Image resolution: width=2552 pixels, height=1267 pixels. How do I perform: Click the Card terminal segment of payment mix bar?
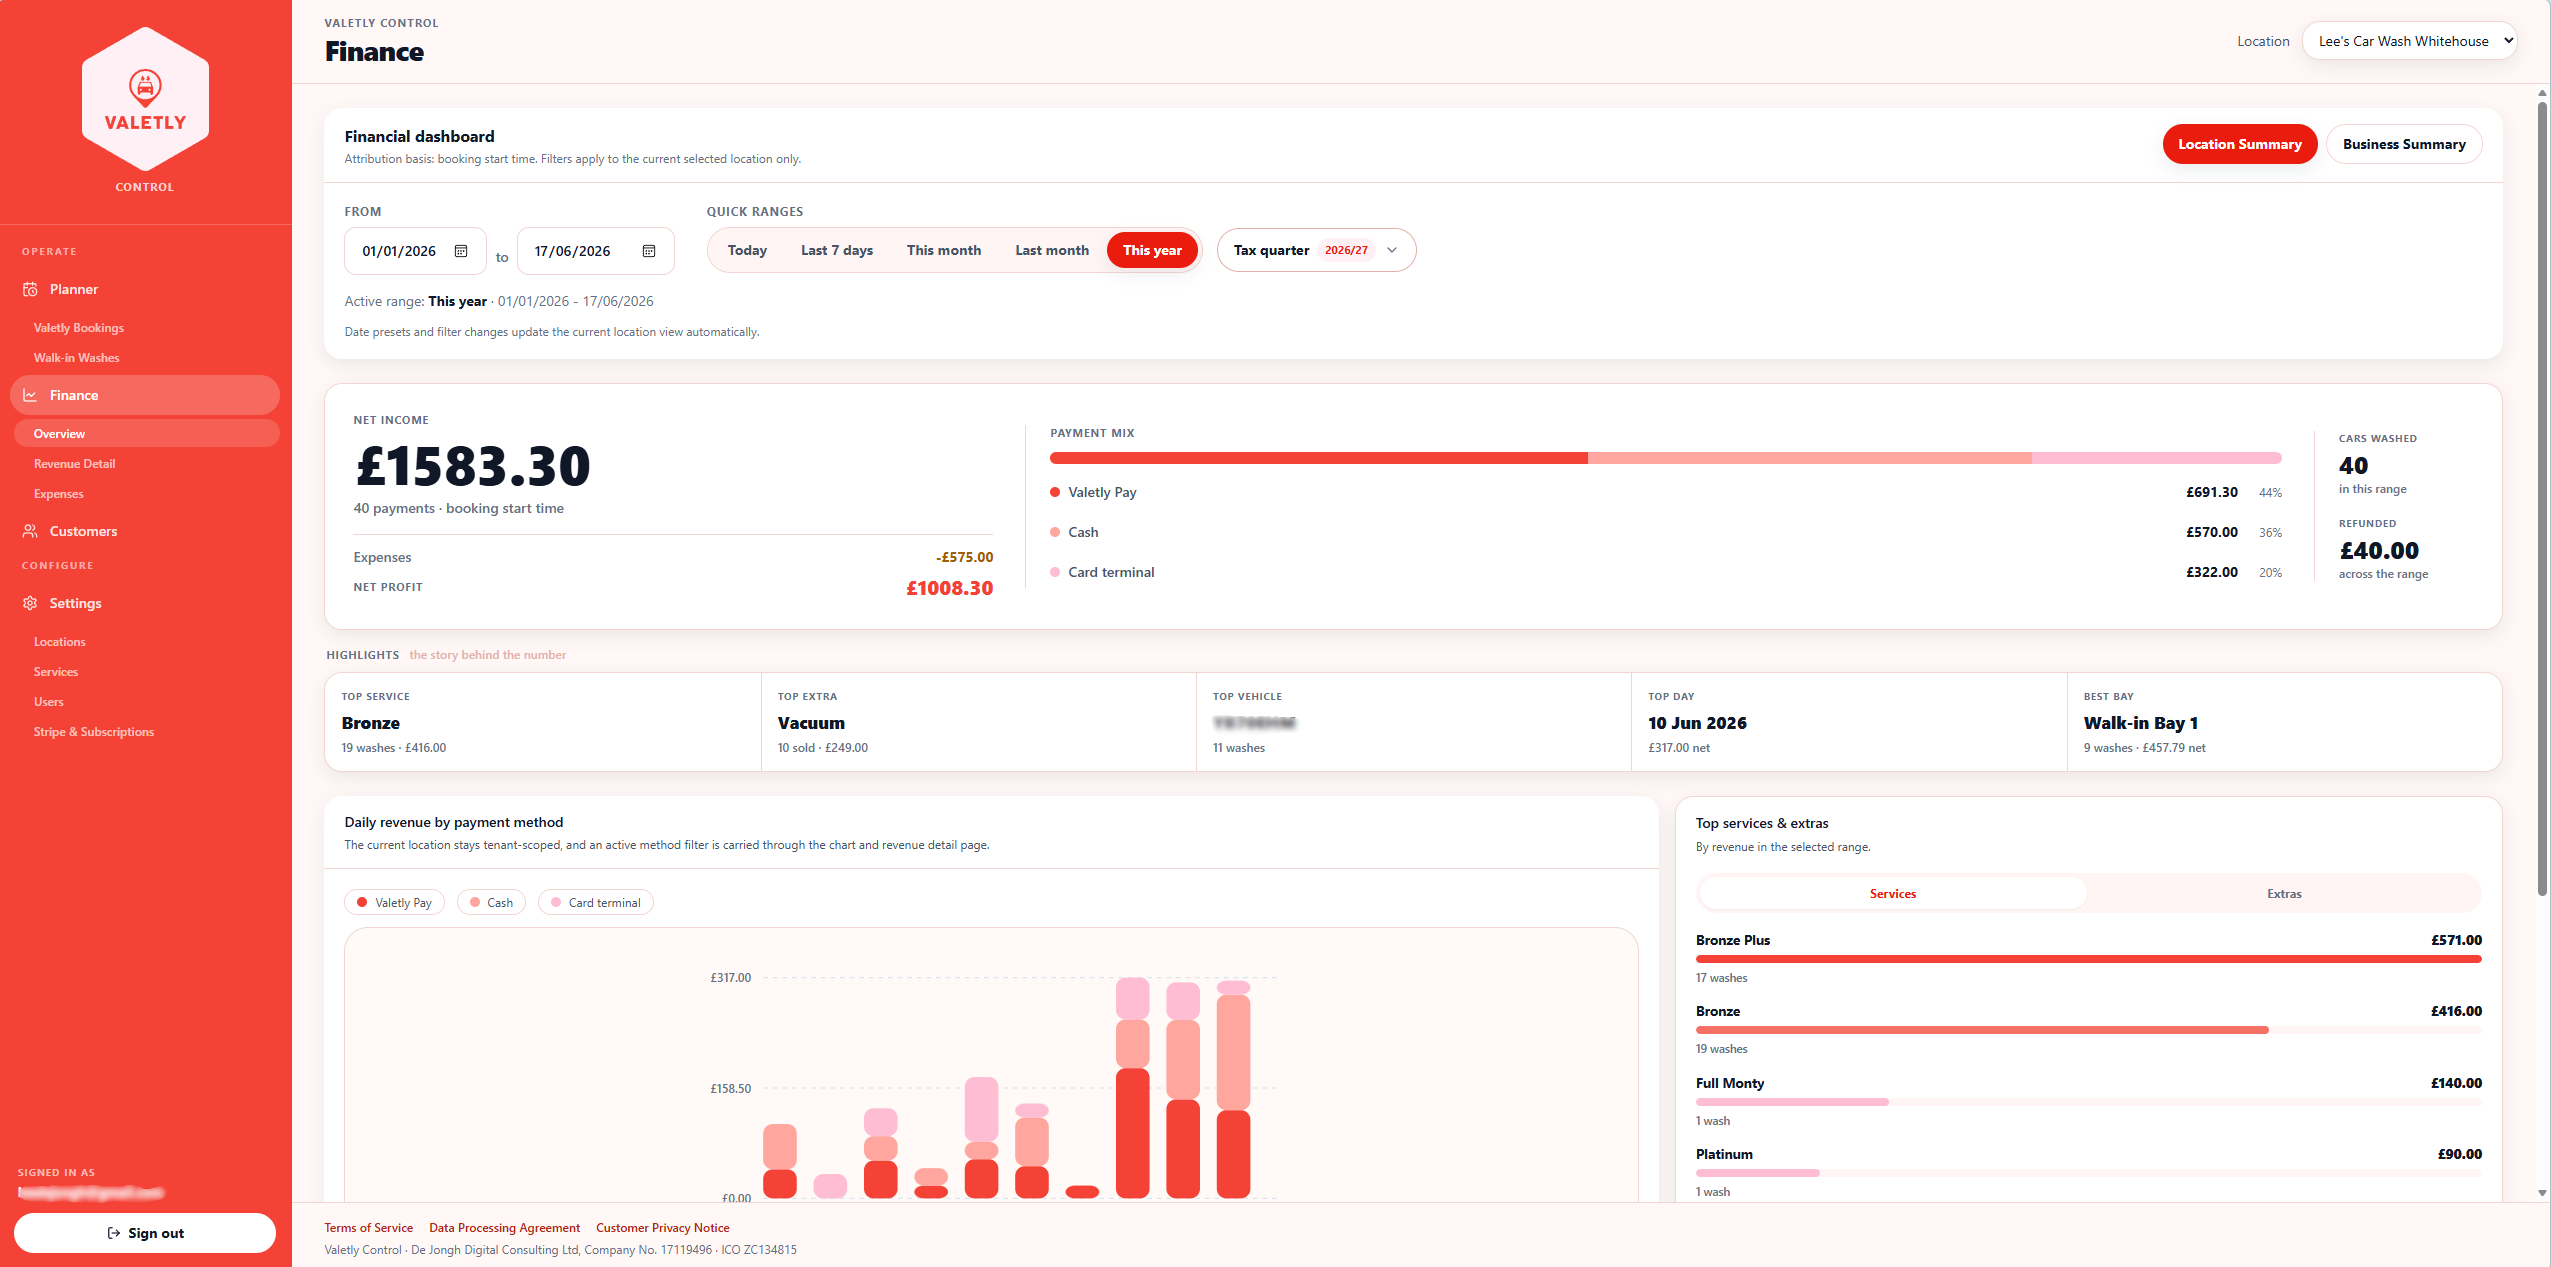2157,458
